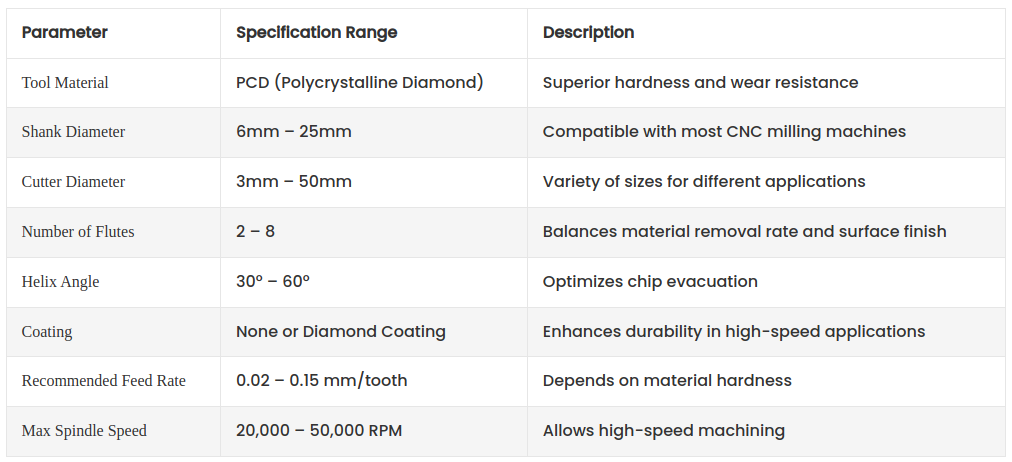Select the Coating row label
Viewport: 1012px width, 462px height.
(x=47, y=332)
